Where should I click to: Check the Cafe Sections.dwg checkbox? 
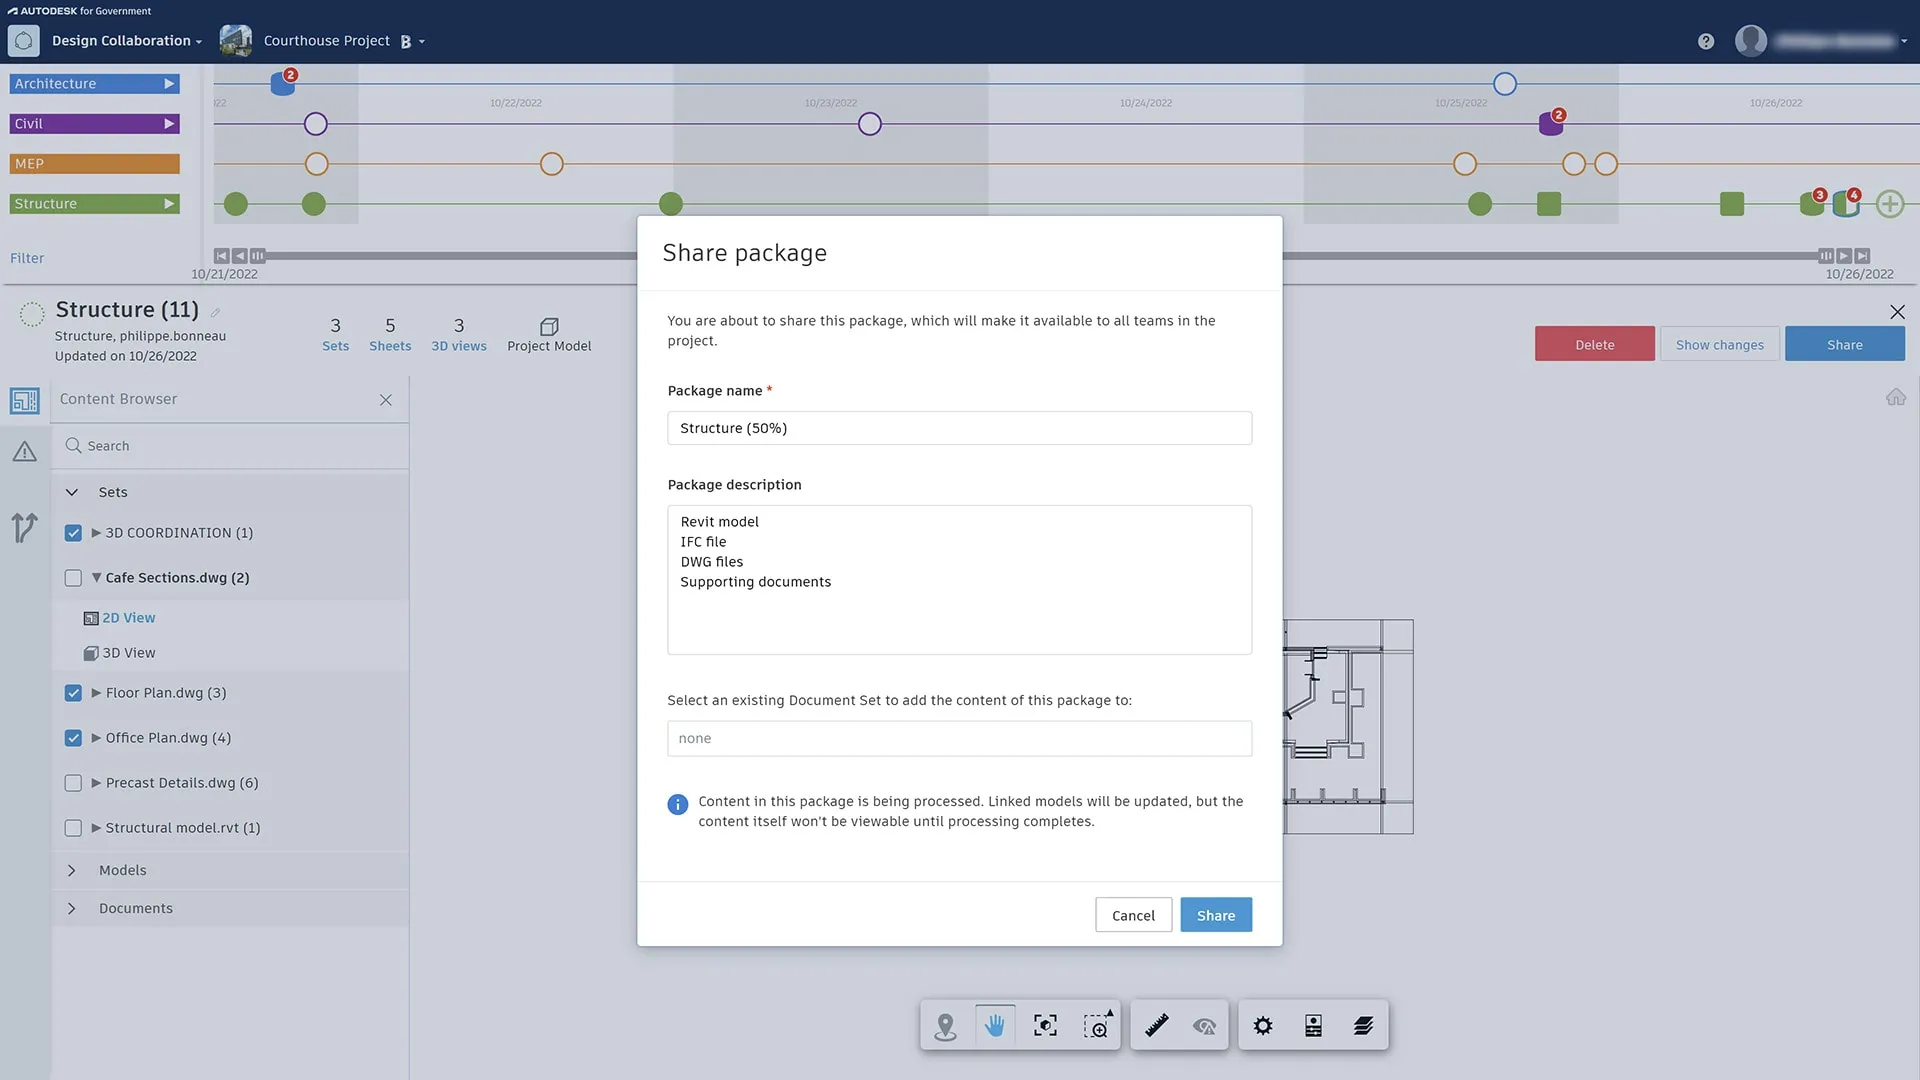(x=73, y=578)
